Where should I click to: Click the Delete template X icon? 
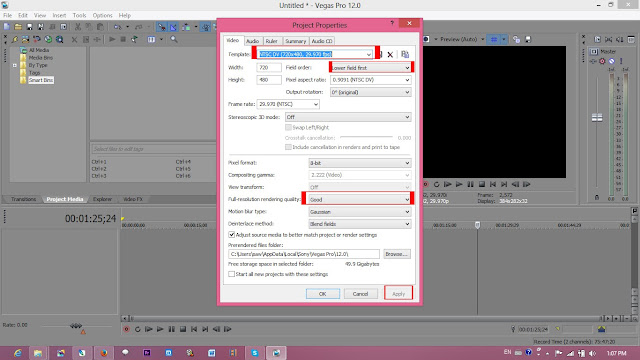390,54
